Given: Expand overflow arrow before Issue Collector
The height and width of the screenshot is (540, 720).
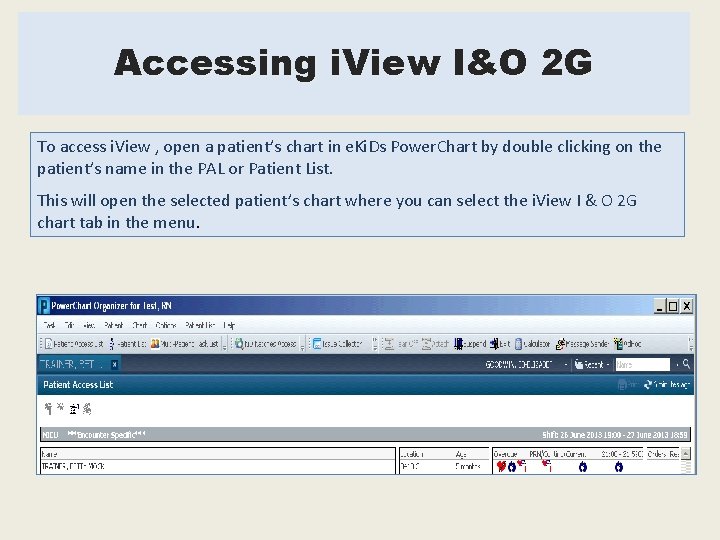Looking at the screenshot, I should [x=302, y=344].
